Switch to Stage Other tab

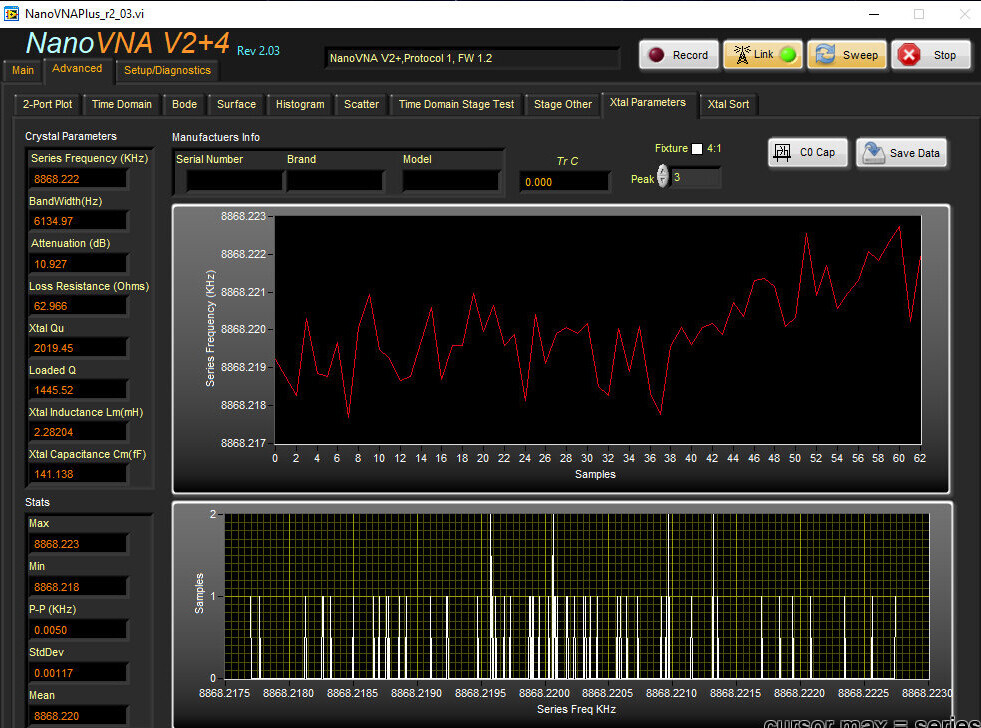(563, 104)
